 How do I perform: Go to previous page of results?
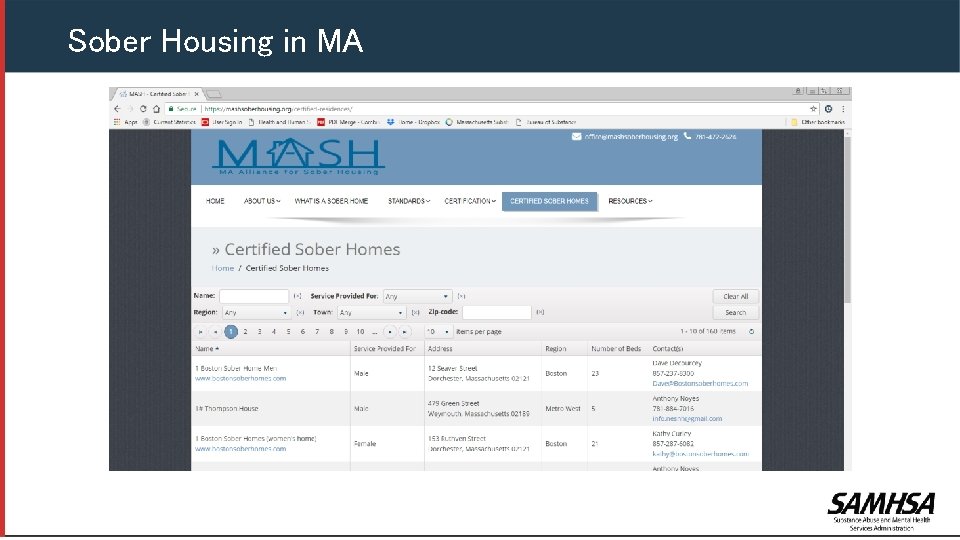215,332
